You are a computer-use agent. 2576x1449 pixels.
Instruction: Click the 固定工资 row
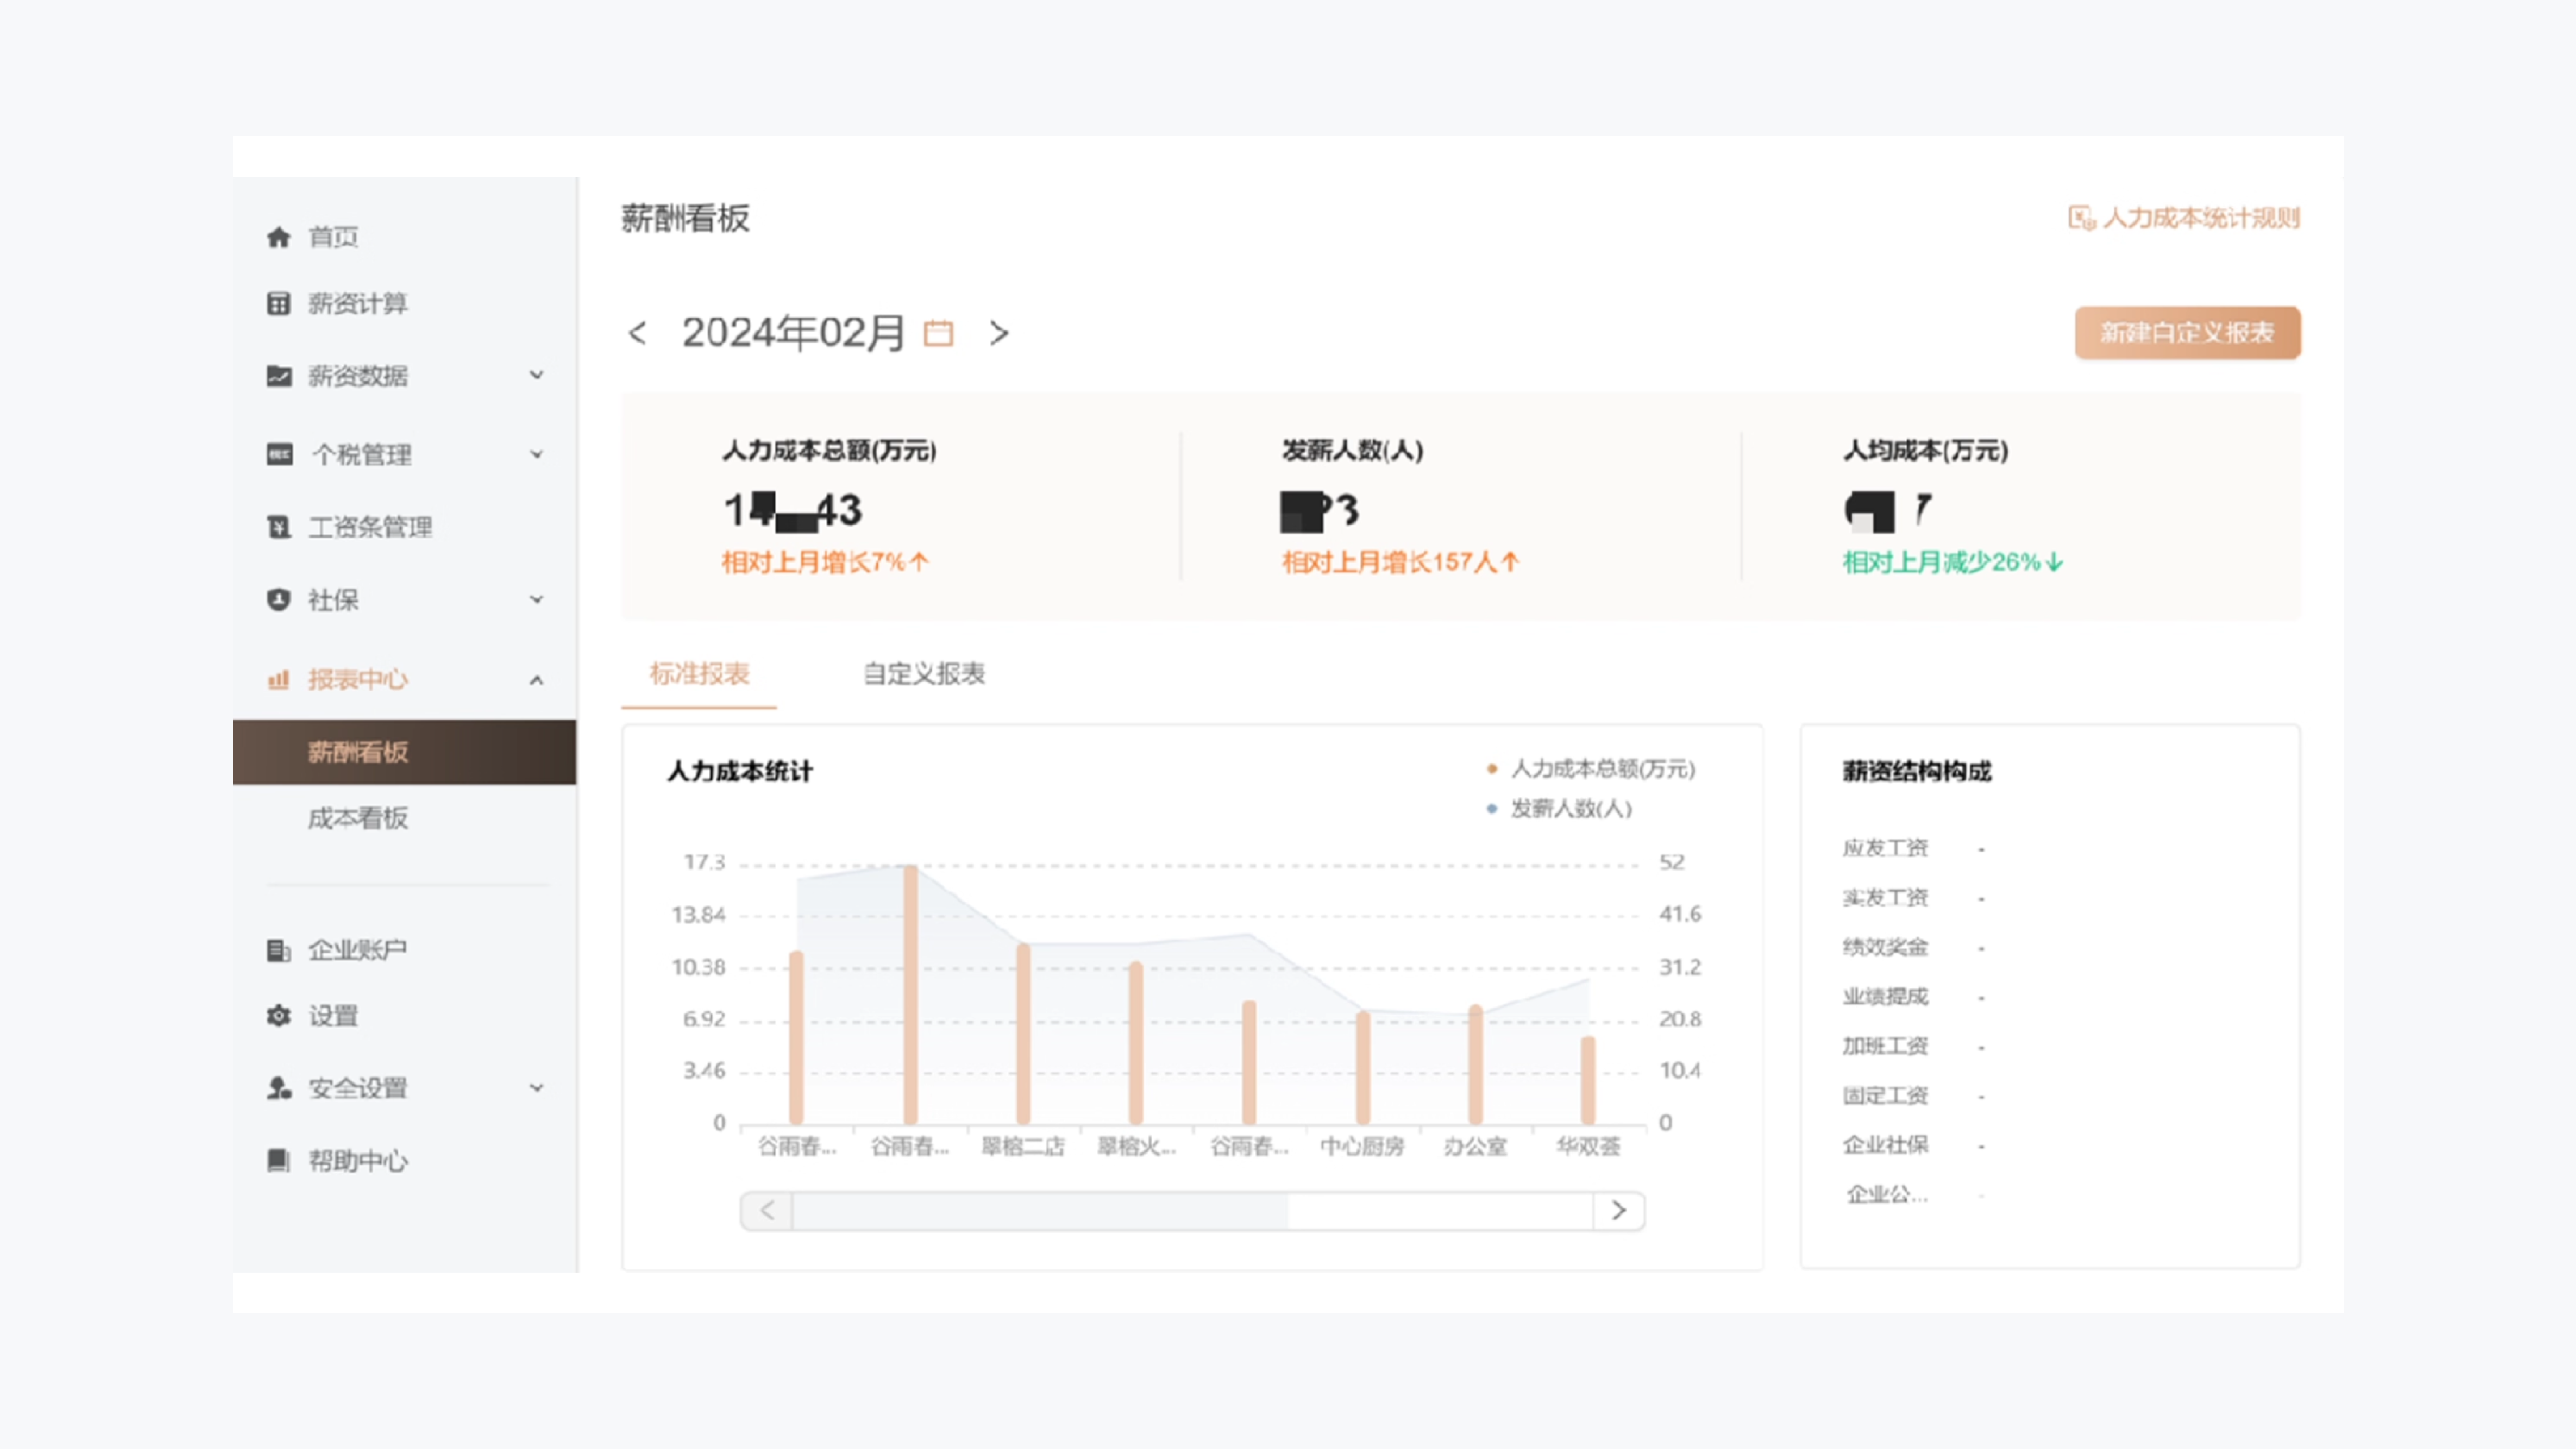tap(1914, 1096)
